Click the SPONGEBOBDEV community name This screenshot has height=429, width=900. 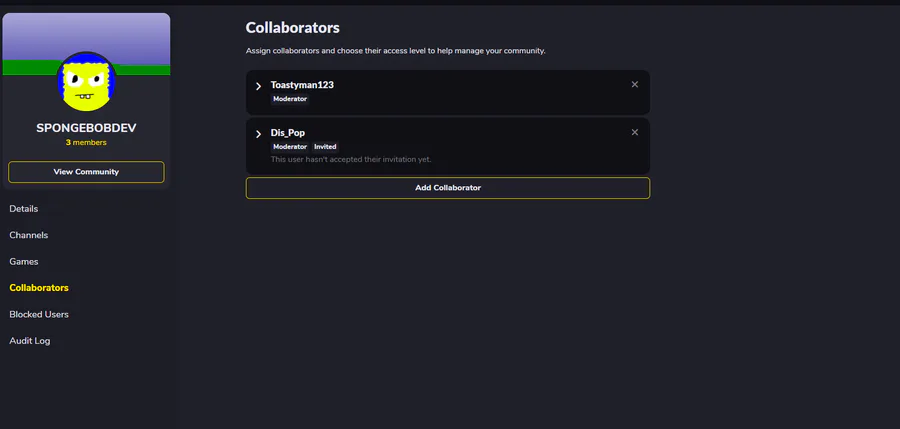pyautogui.click(x=86, y=128)
